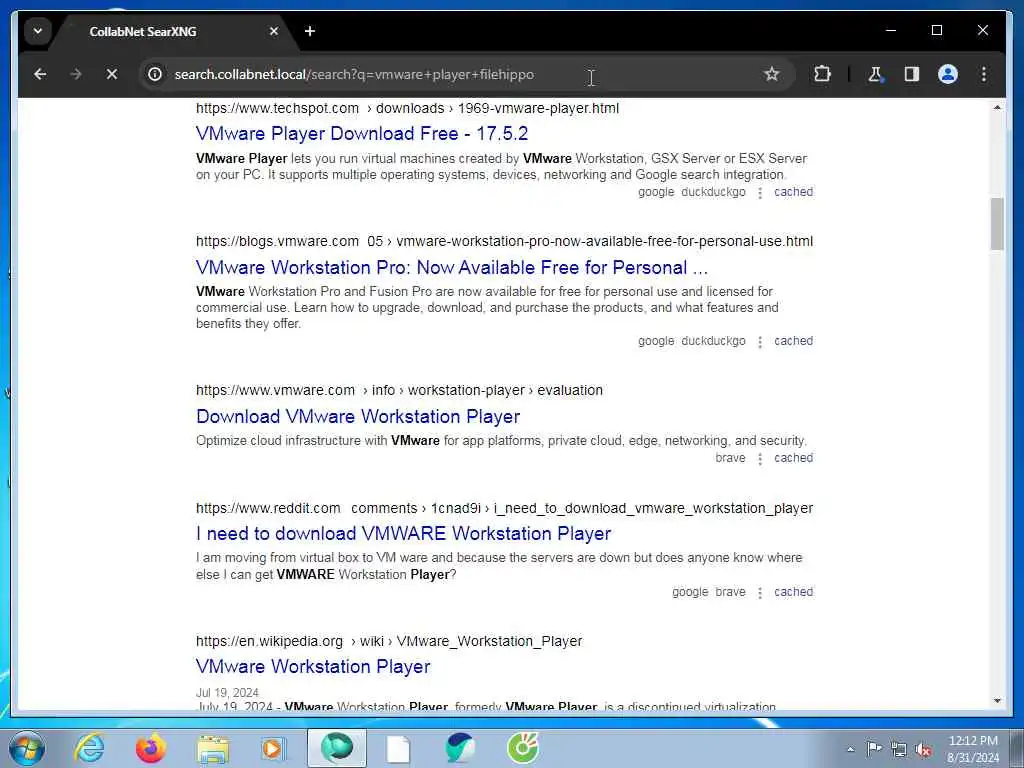Expand the tab search dropdown arrow
This screenshot has height=768, width=1024.
[x=38, y=31]
